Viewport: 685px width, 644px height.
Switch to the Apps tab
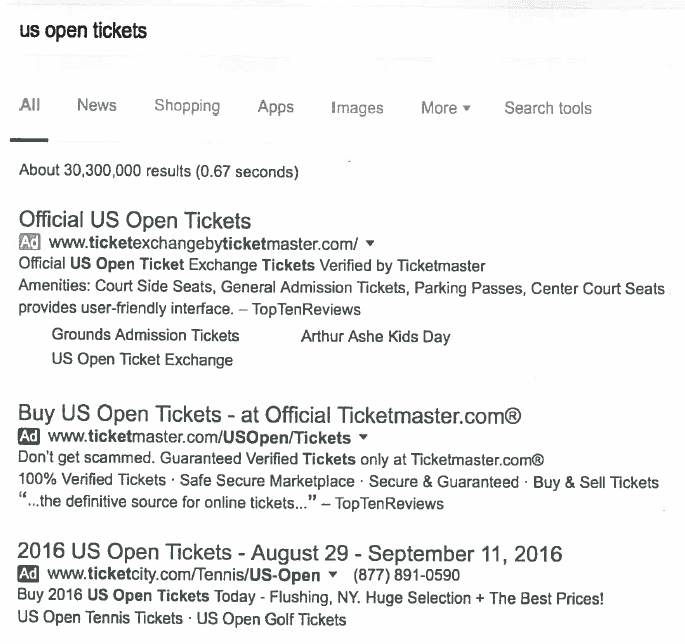tap(276, 107)
